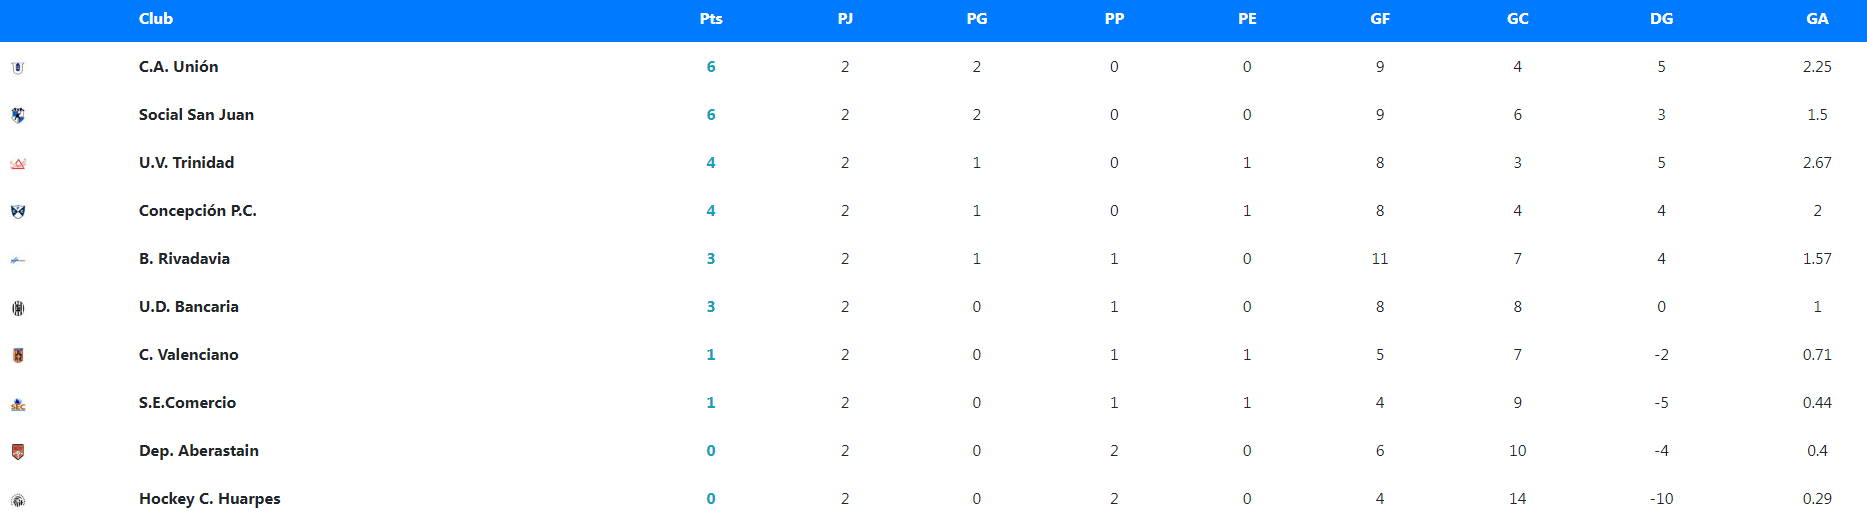Click the C.A. Unión club crest icon

point(18,68)
